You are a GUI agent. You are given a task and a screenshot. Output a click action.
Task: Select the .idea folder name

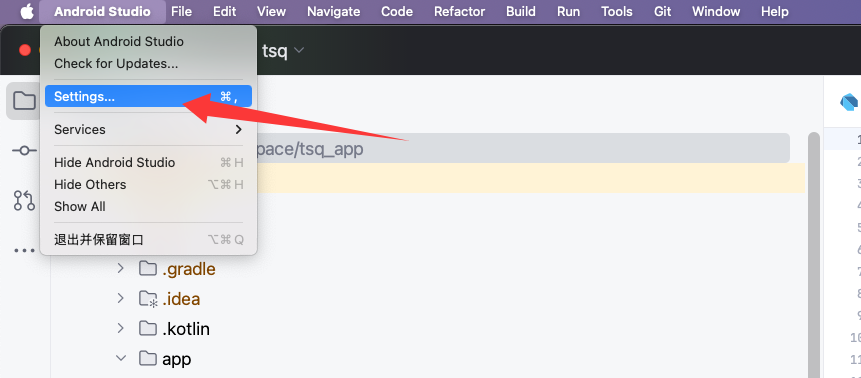click(x=181, y=299)
